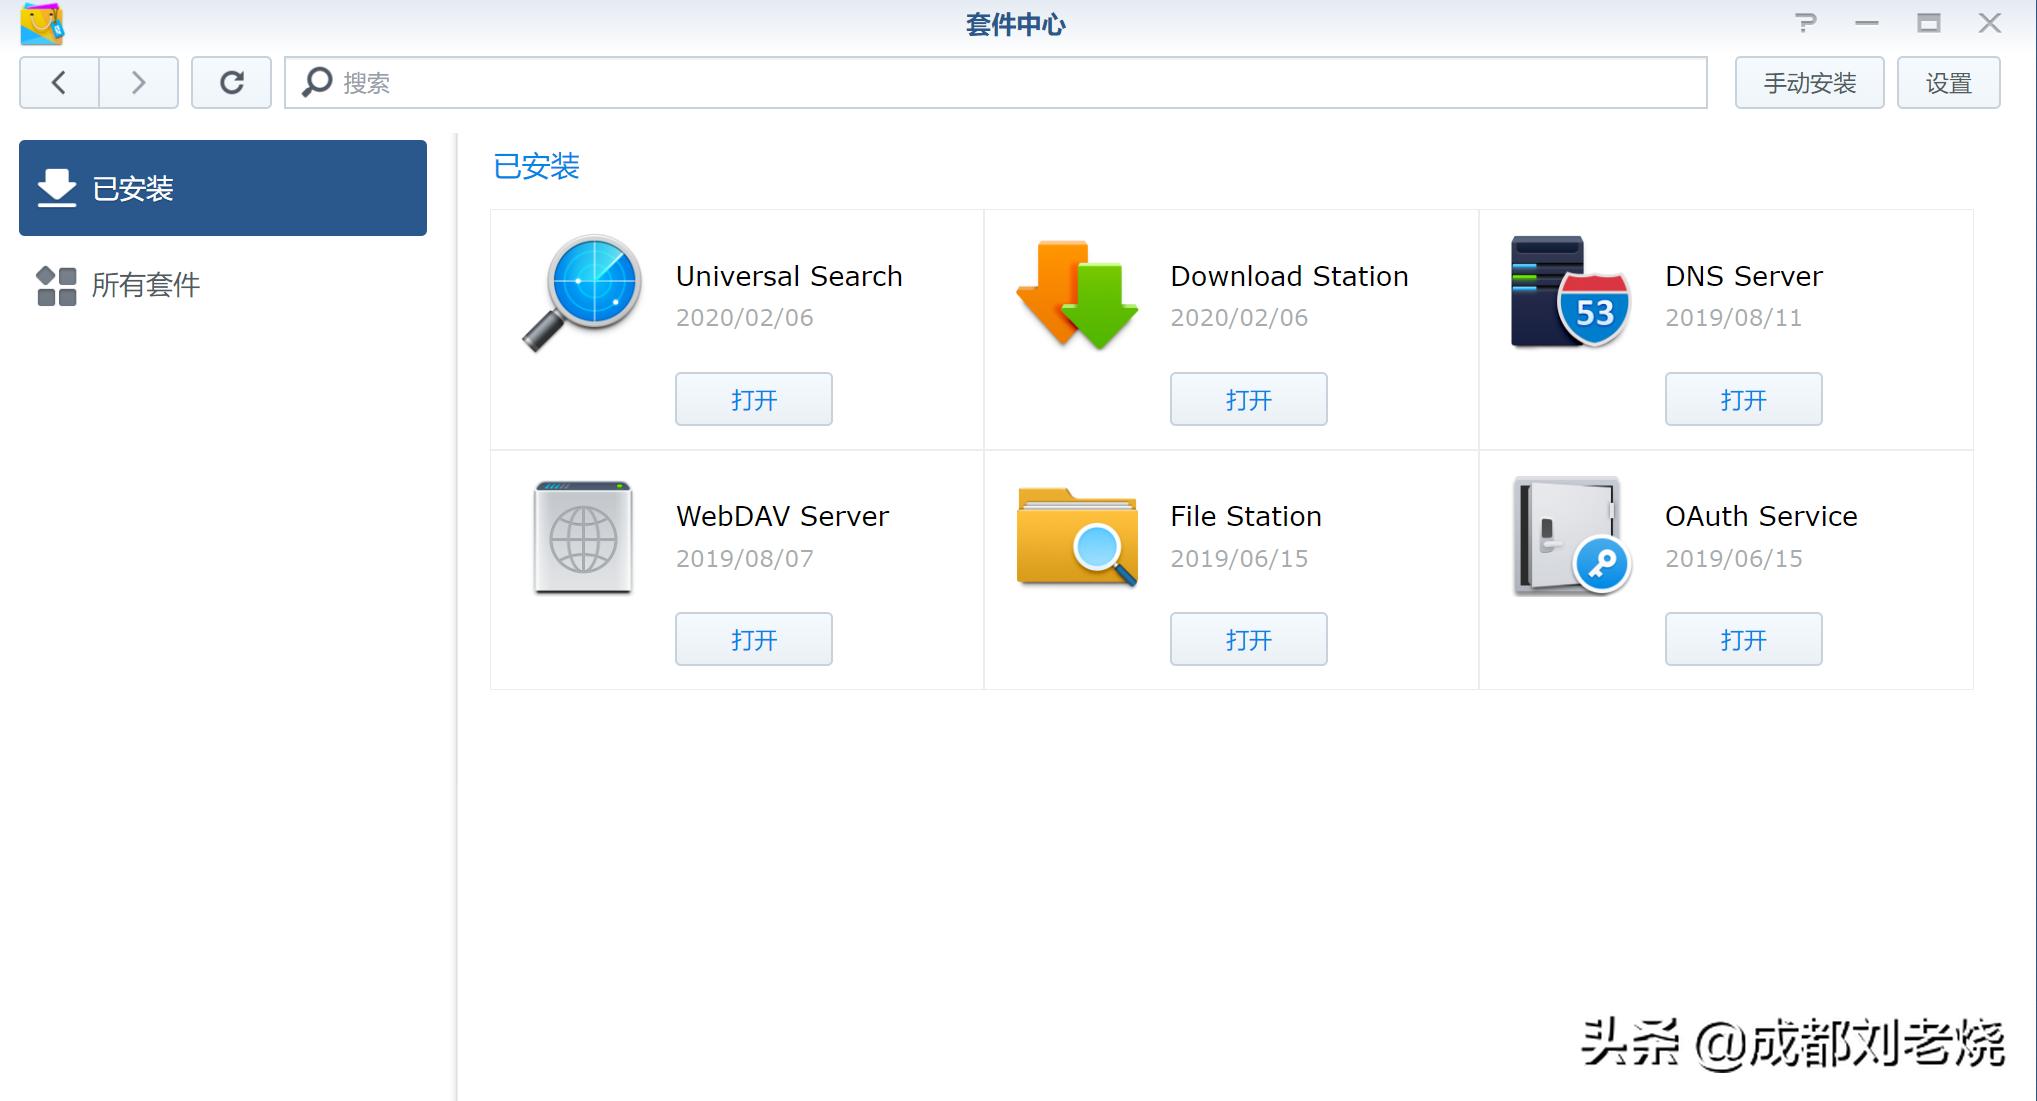Open Universal Search with 打开 button

point(753,400)
